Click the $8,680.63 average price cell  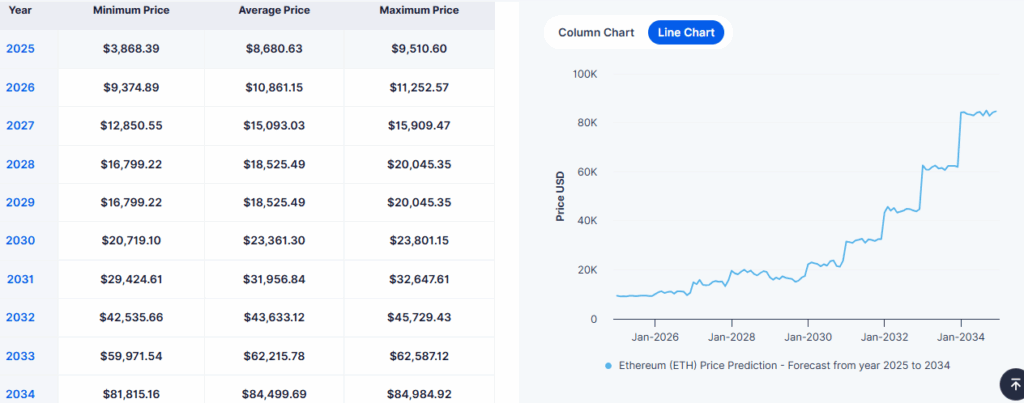point(273,48)
